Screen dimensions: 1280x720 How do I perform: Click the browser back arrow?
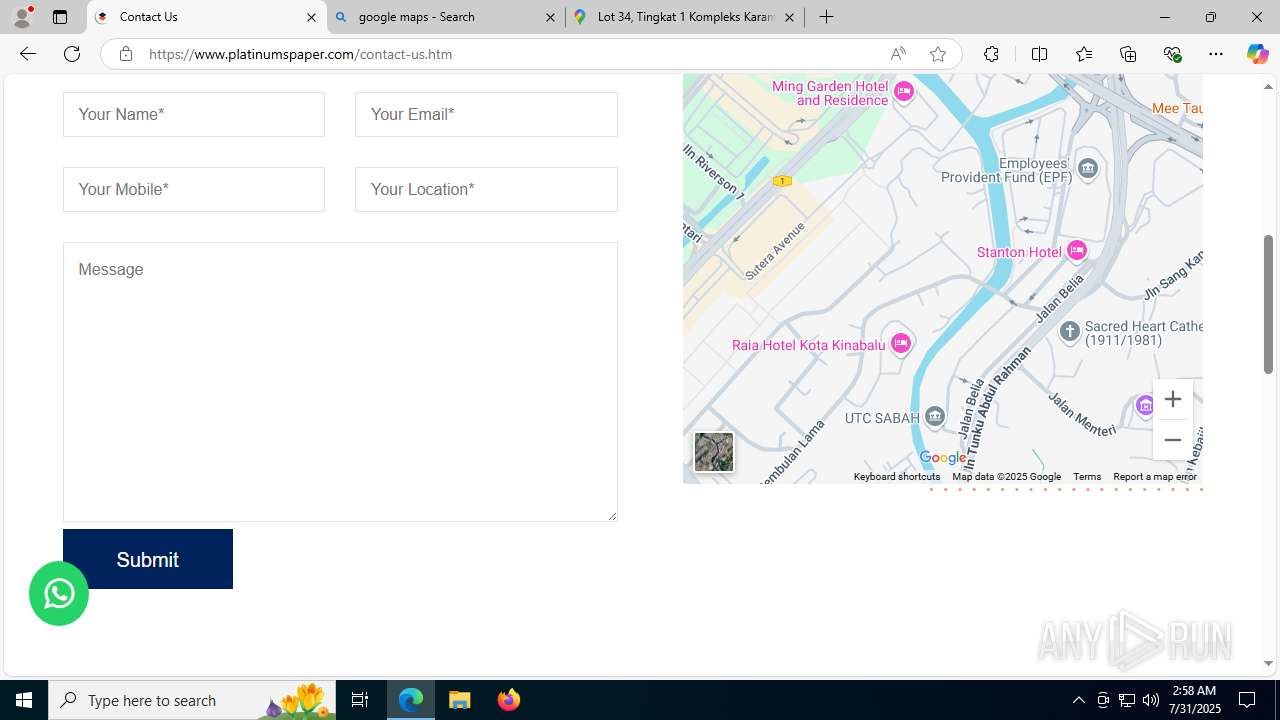(x=28, y=54)
